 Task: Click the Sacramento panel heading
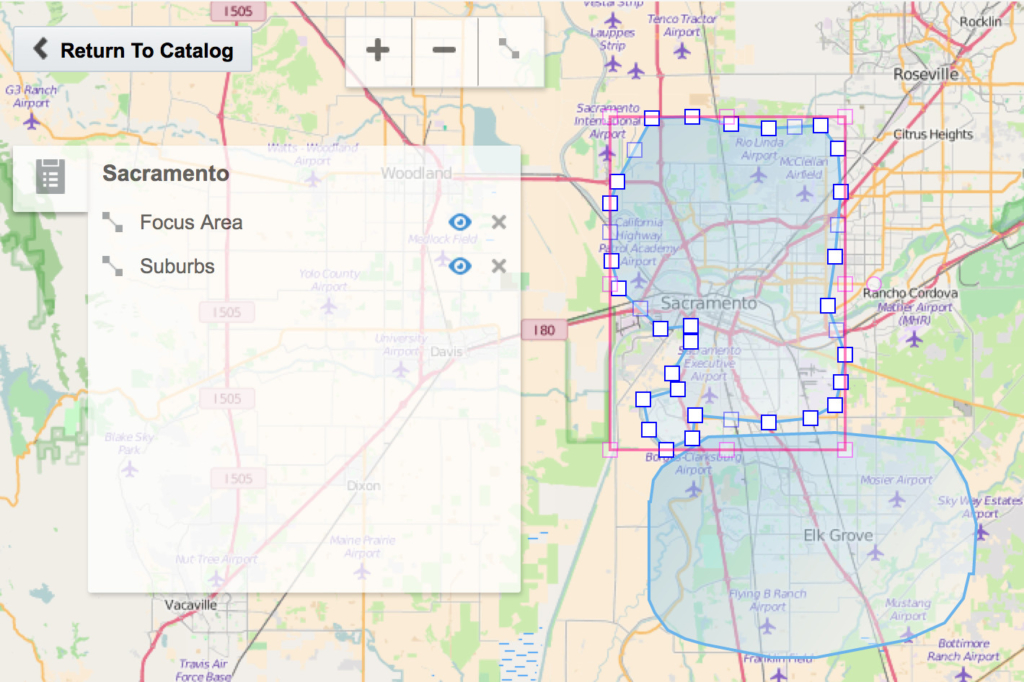click(166, 173)
